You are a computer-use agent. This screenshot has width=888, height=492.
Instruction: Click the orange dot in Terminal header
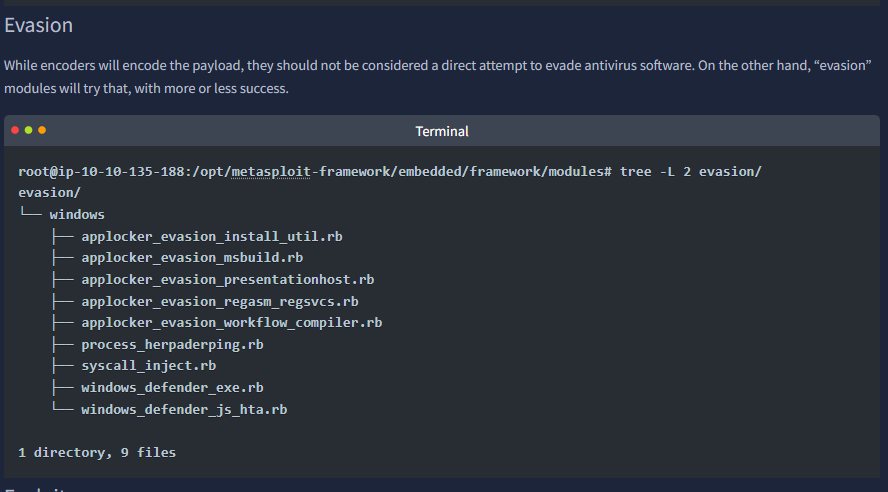pos(42,130)
